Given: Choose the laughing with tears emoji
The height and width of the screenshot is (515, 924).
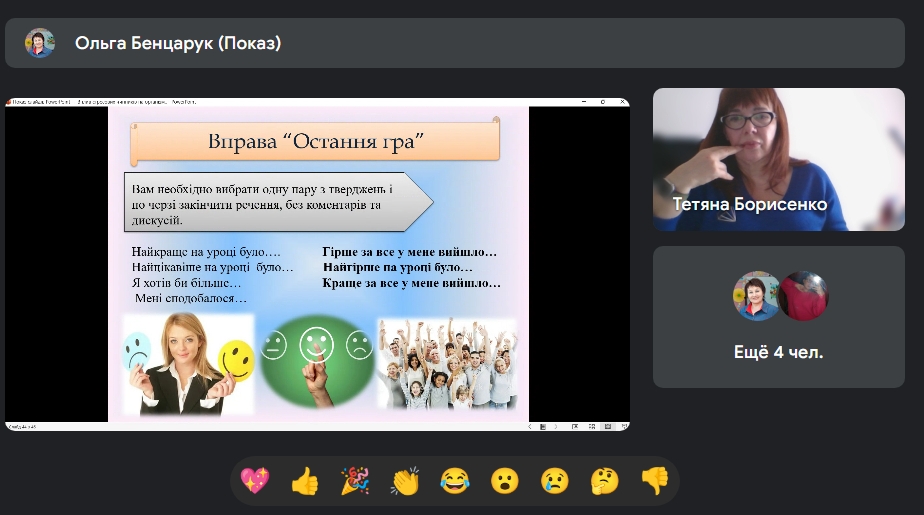Looking at the screenshot, I should 455,482.
